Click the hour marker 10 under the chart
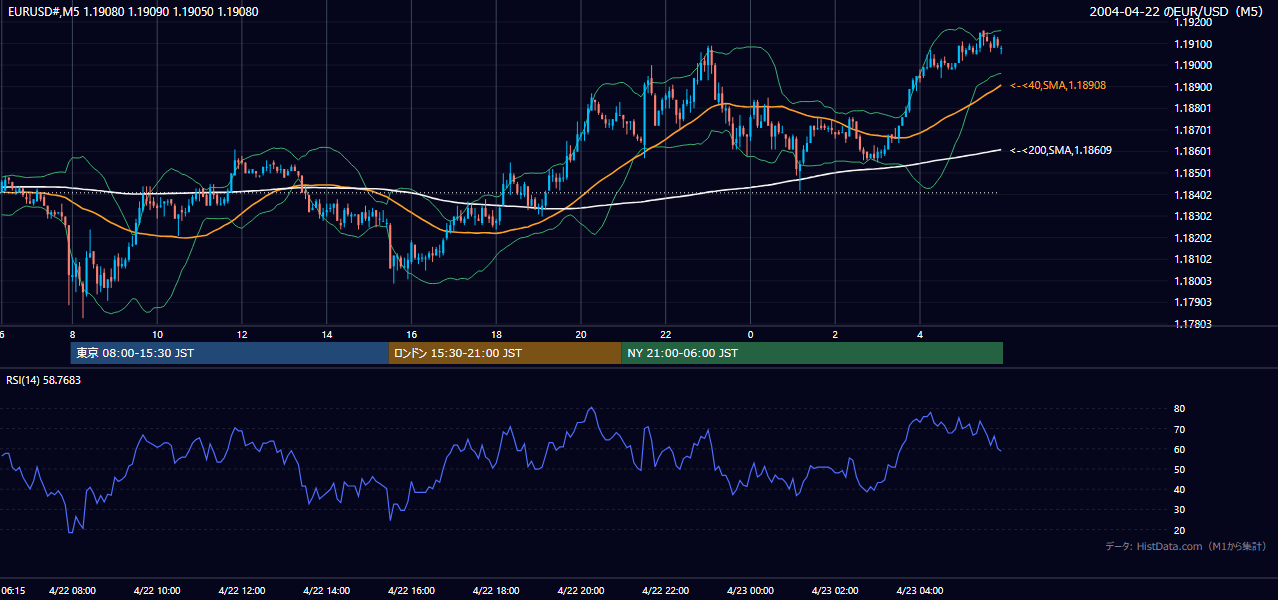 (x=157, y=334)
